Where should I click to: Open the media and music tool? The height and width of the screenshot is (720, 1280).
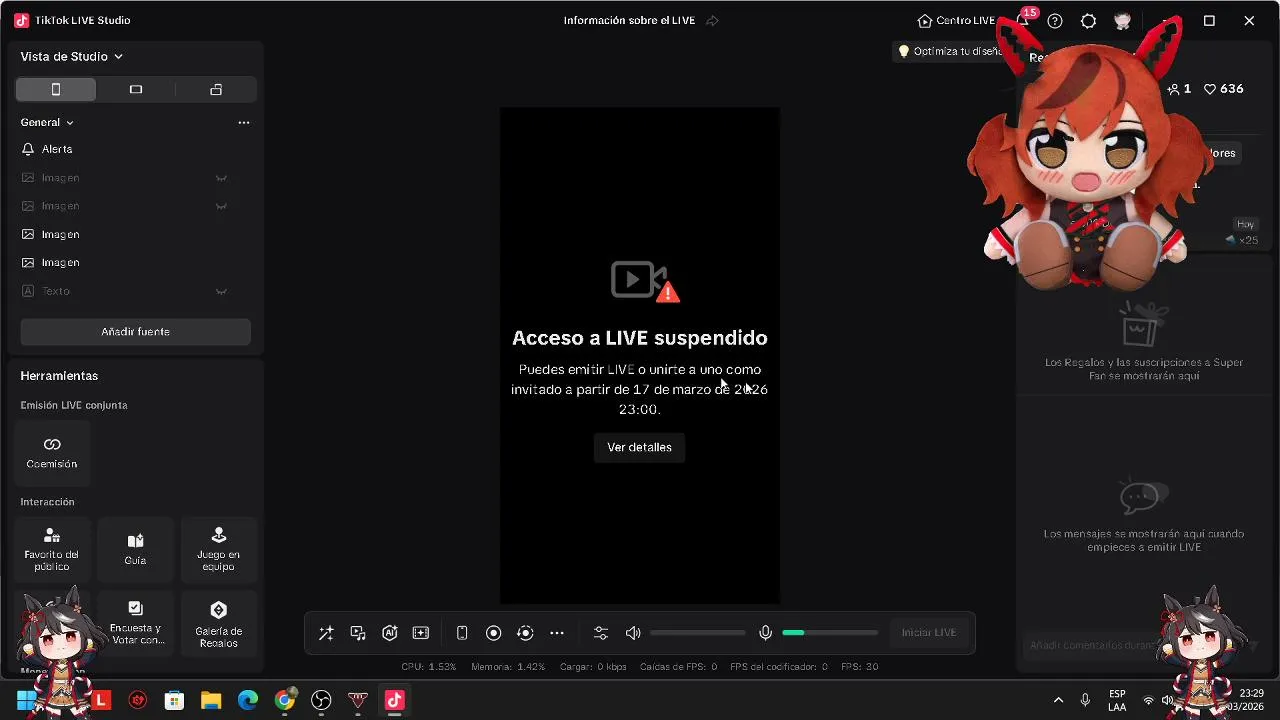[358, 633]
